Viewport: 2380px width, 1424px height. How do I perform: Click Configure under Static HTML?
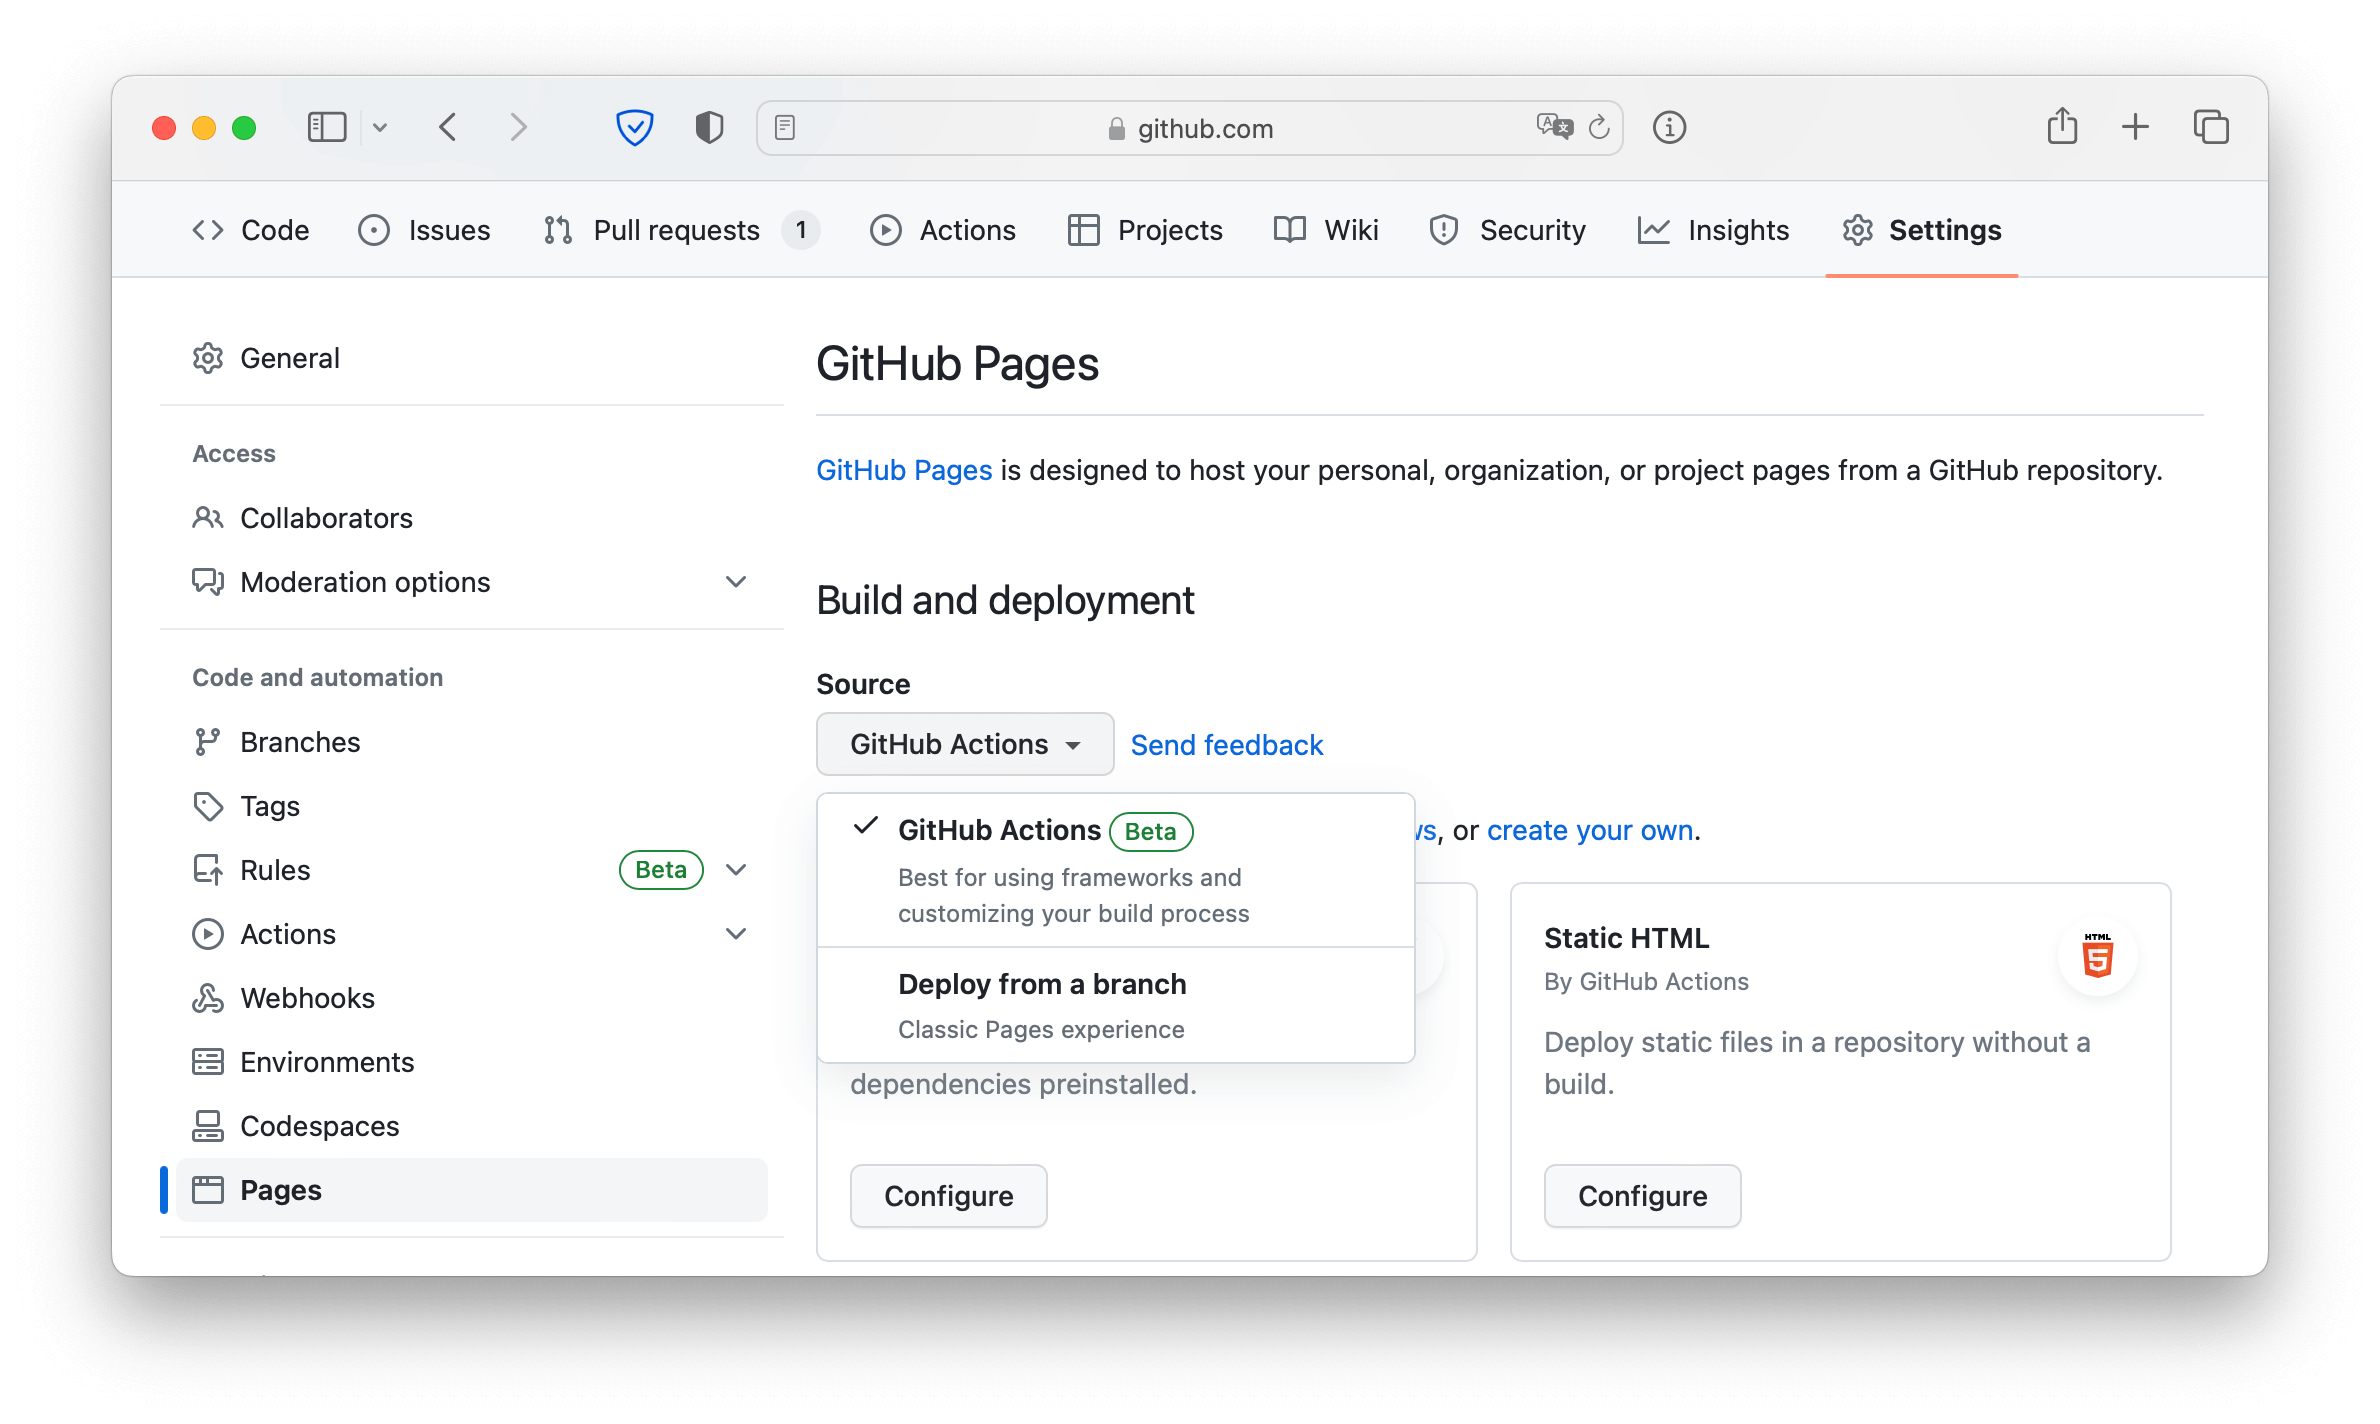point(1642,1196)
